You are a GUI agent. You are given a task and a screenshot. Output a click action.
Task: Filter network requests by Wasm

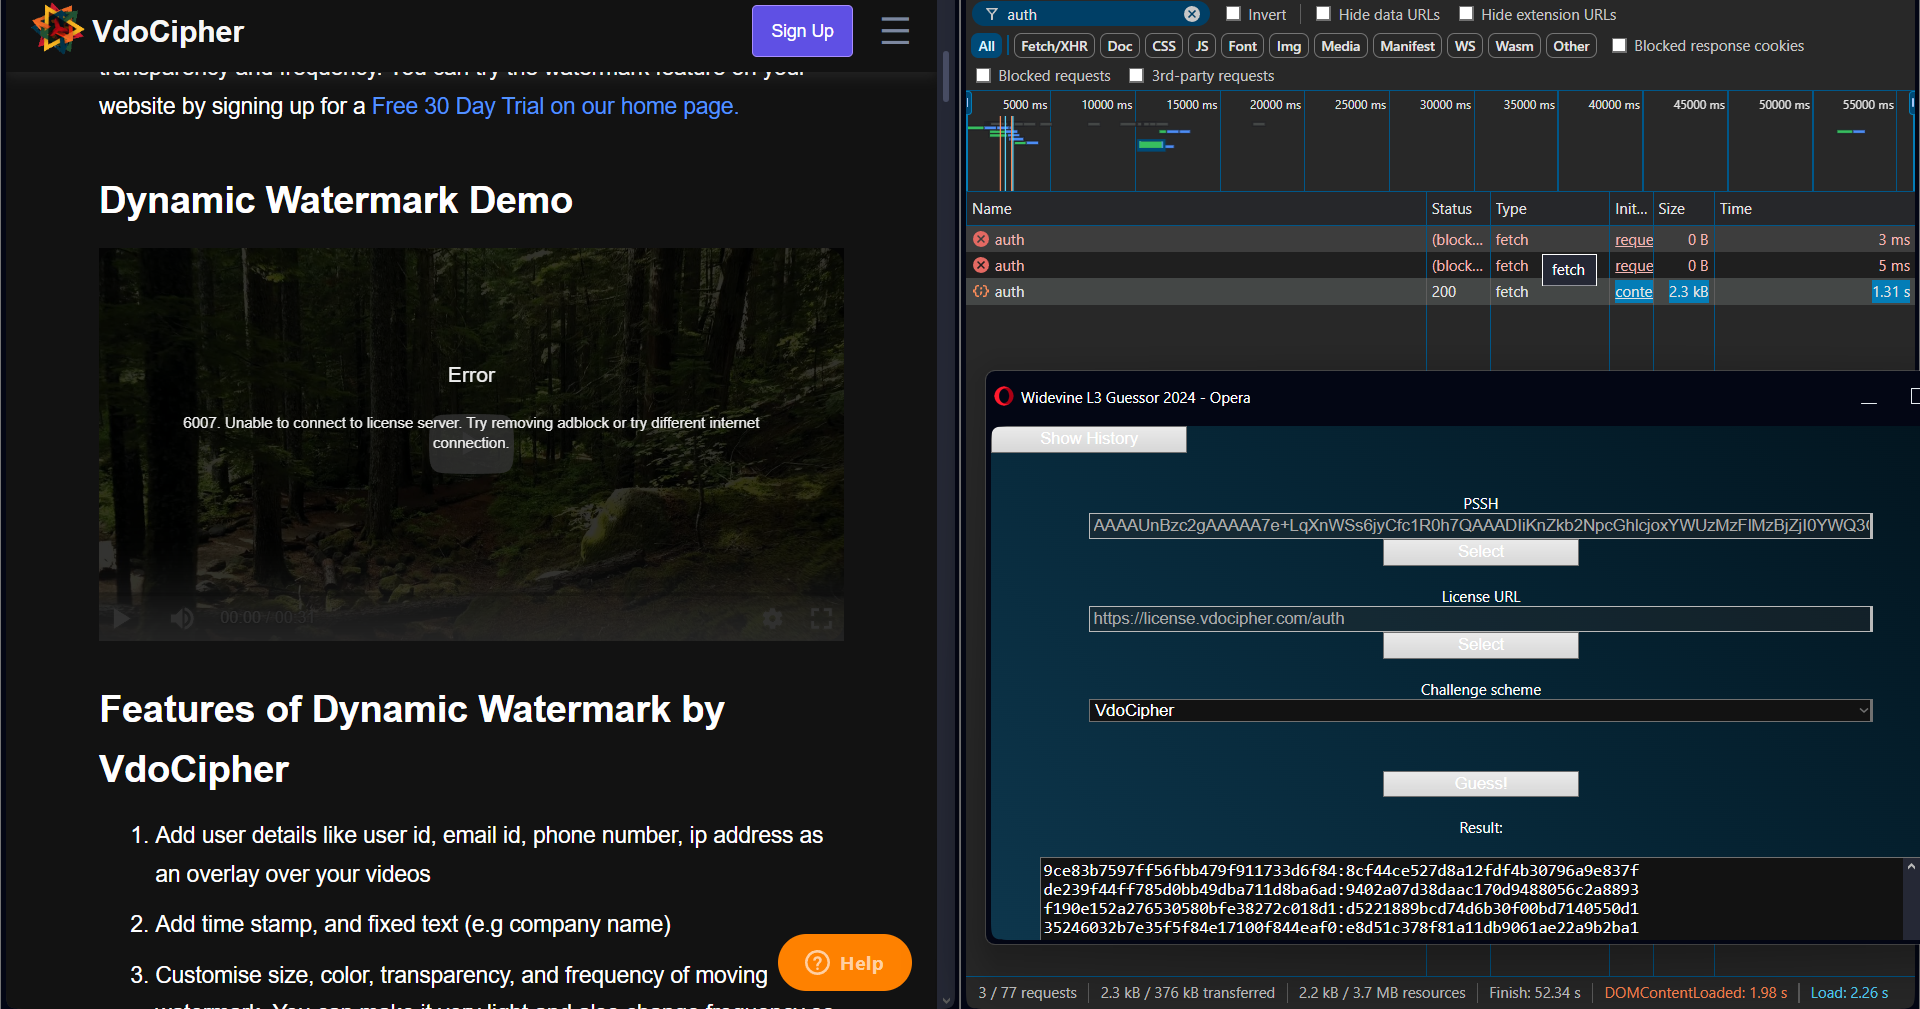(1514, 46)
